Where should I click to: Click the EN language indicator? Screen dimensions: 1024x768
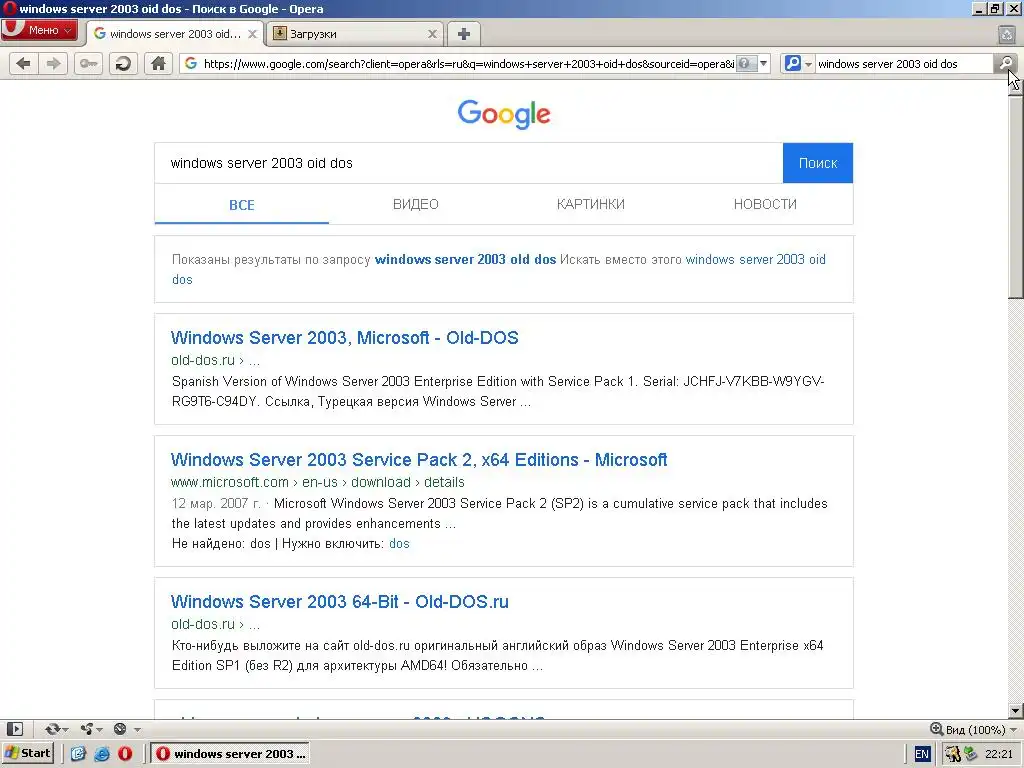click(921, 754)
